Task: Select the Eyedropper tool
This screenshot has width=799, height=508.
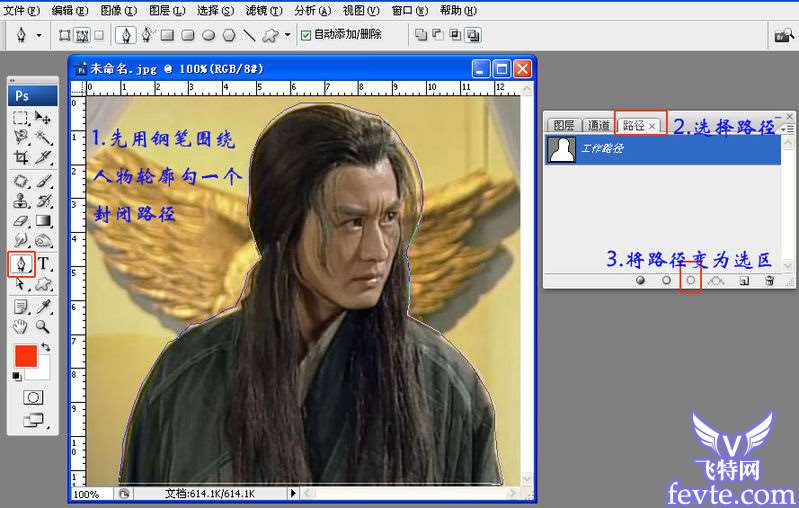Action: point(43,306)
